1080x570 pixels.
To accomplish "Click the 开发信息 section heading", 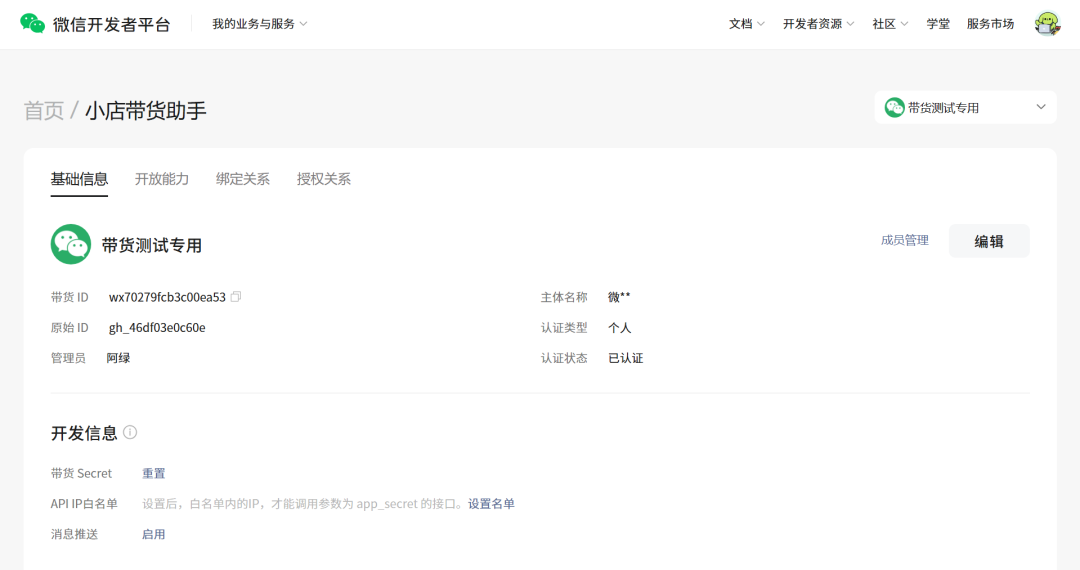I will click(x=84, y=433).
